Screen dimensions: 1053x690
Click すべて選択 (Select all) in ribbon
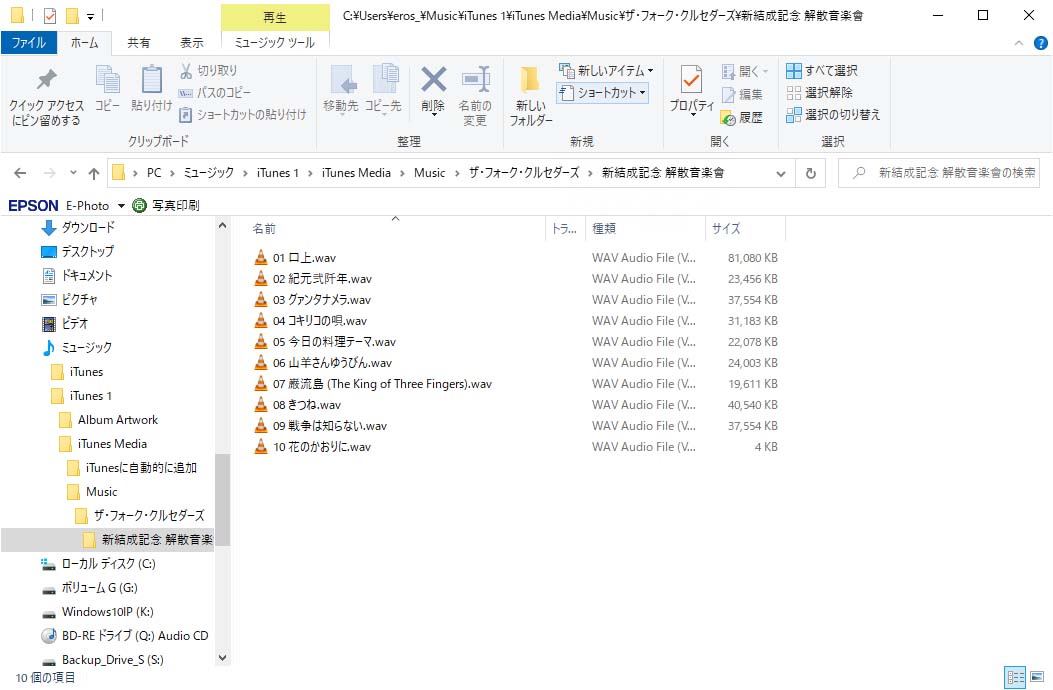click(x=822, y=71)
